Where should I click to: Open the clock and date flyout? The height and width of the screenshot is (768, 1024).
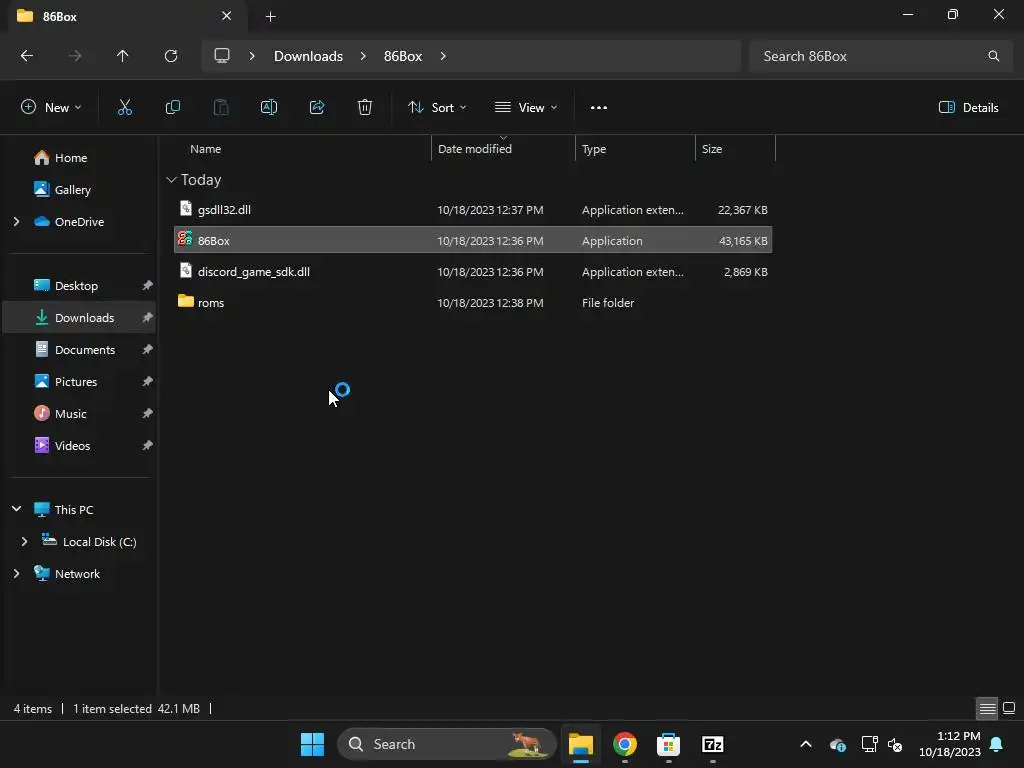[950, 744]
